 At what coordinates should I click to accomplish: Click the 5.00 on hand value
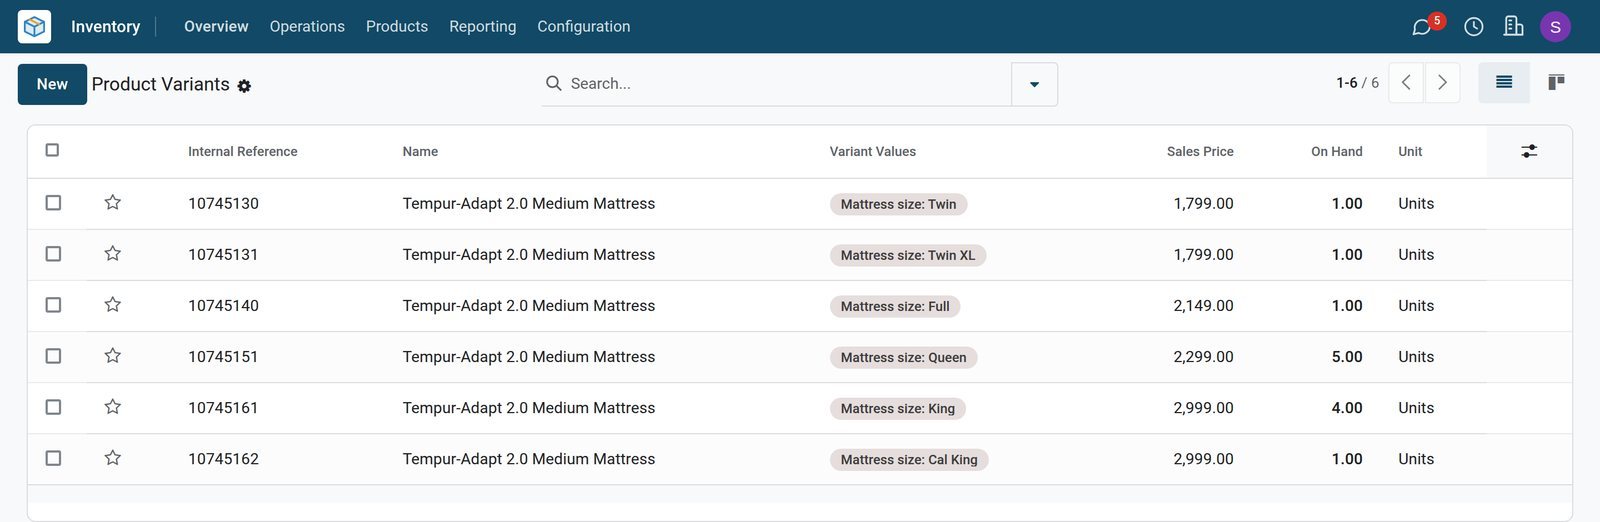click(1347, 357)
